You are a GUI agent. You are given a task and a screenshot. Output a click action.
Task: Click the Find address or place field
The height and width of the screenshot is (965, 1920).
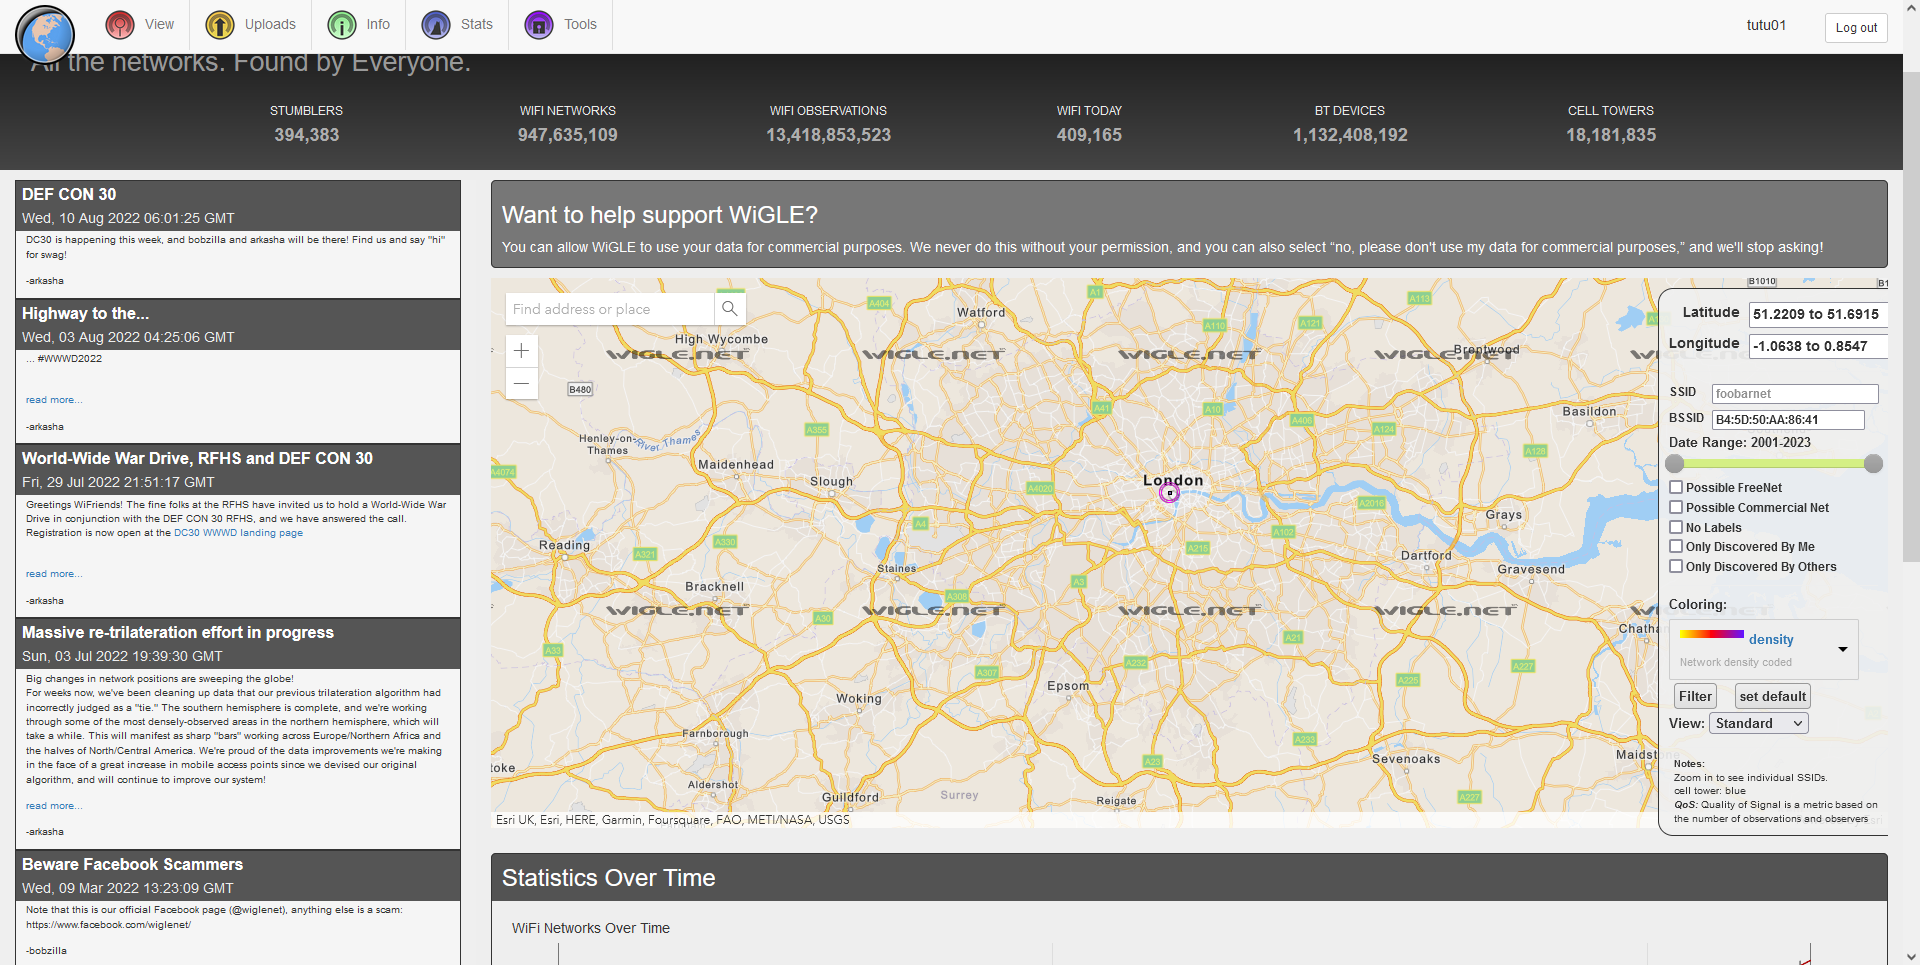(610, 309)
